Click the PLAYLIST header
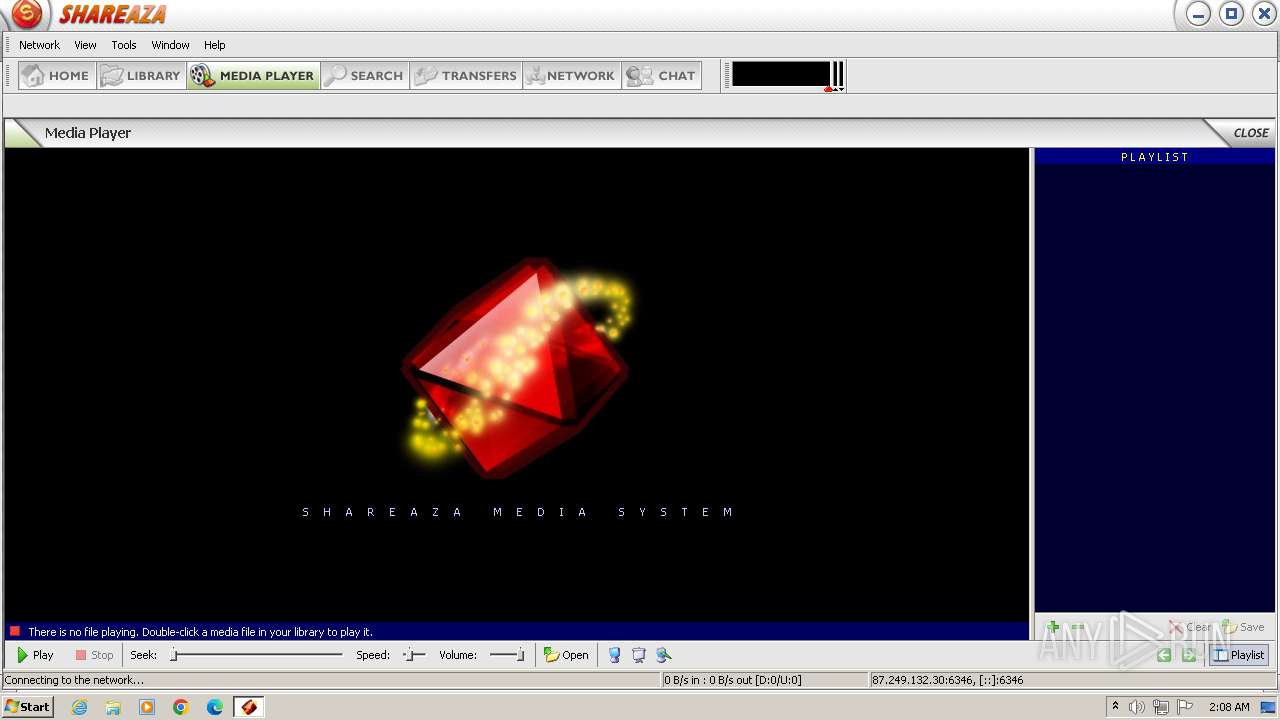Image resolution: width=1280 pixels, height=720 pixels. (x=1155, y=157)
